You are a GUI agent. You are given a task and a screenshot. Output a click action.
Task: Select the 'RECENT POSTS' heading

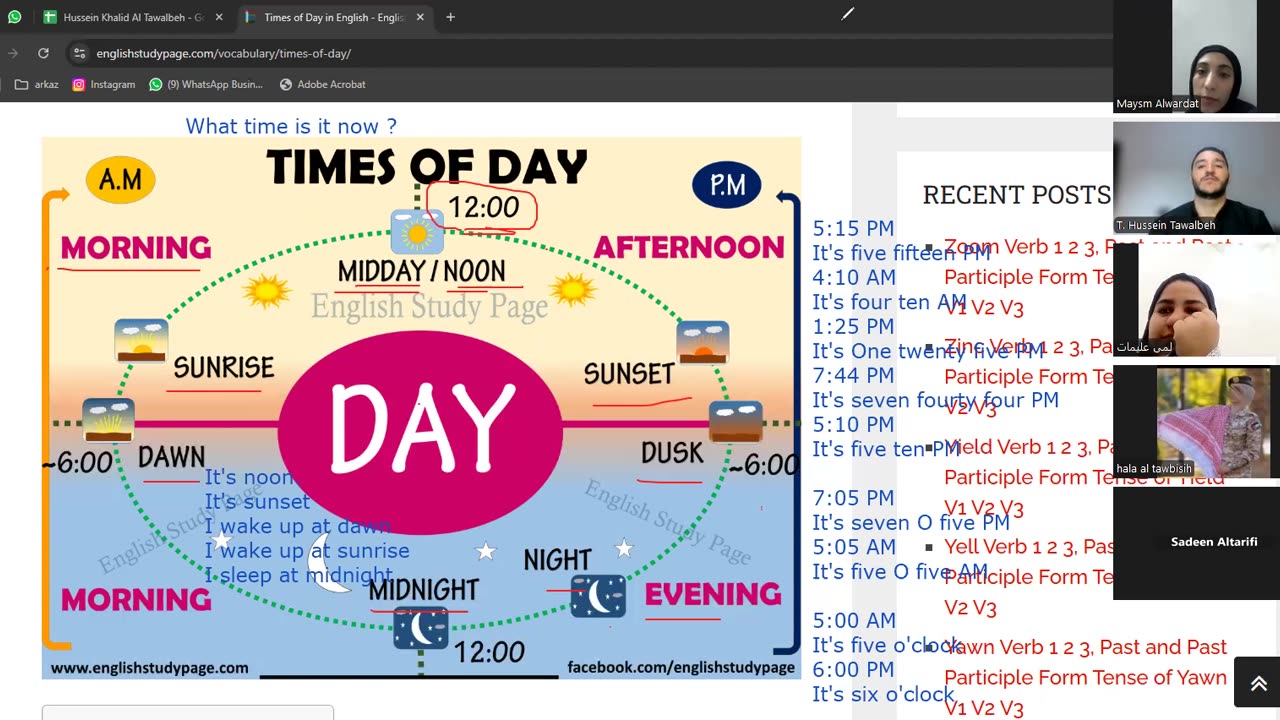(x=1016, y=194)
